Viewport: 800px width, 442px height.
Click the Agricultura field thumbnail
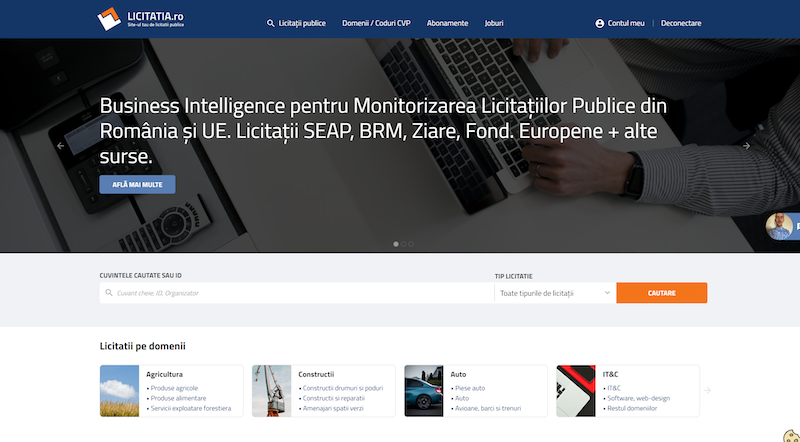click(119, 391)
